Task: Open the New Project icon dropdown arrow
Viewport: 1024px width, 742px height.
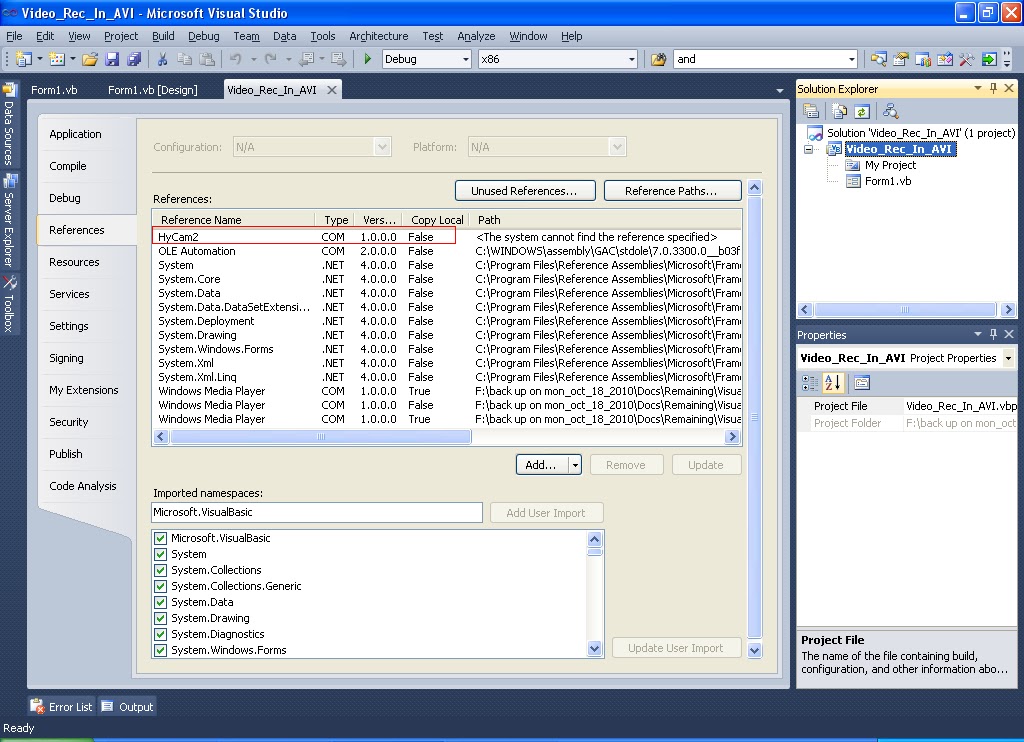Action: point(40,59)
